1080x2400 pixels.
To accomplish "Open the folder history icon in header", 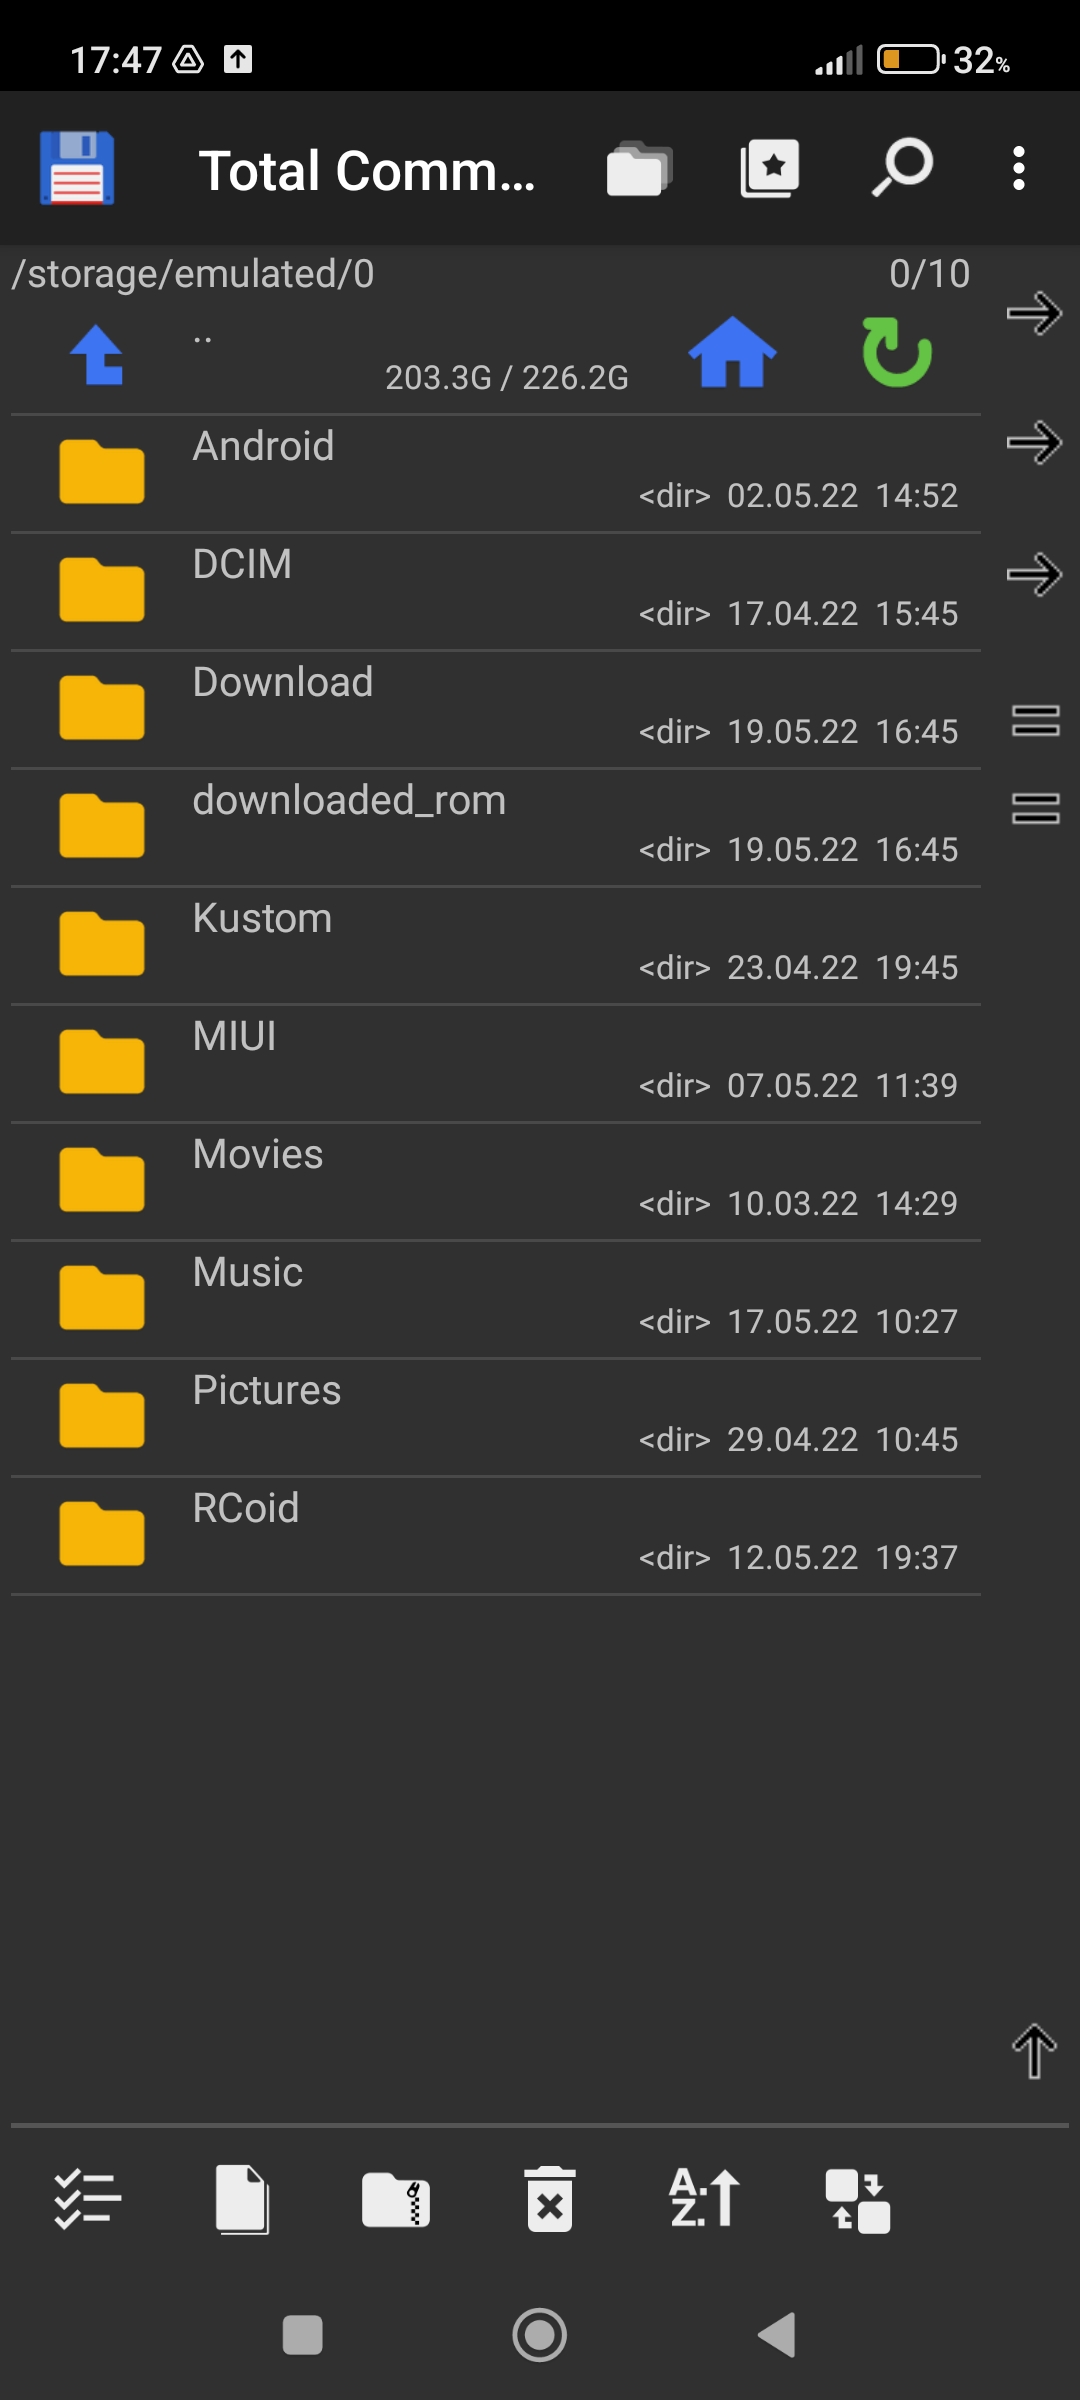I will coord(639,168).
